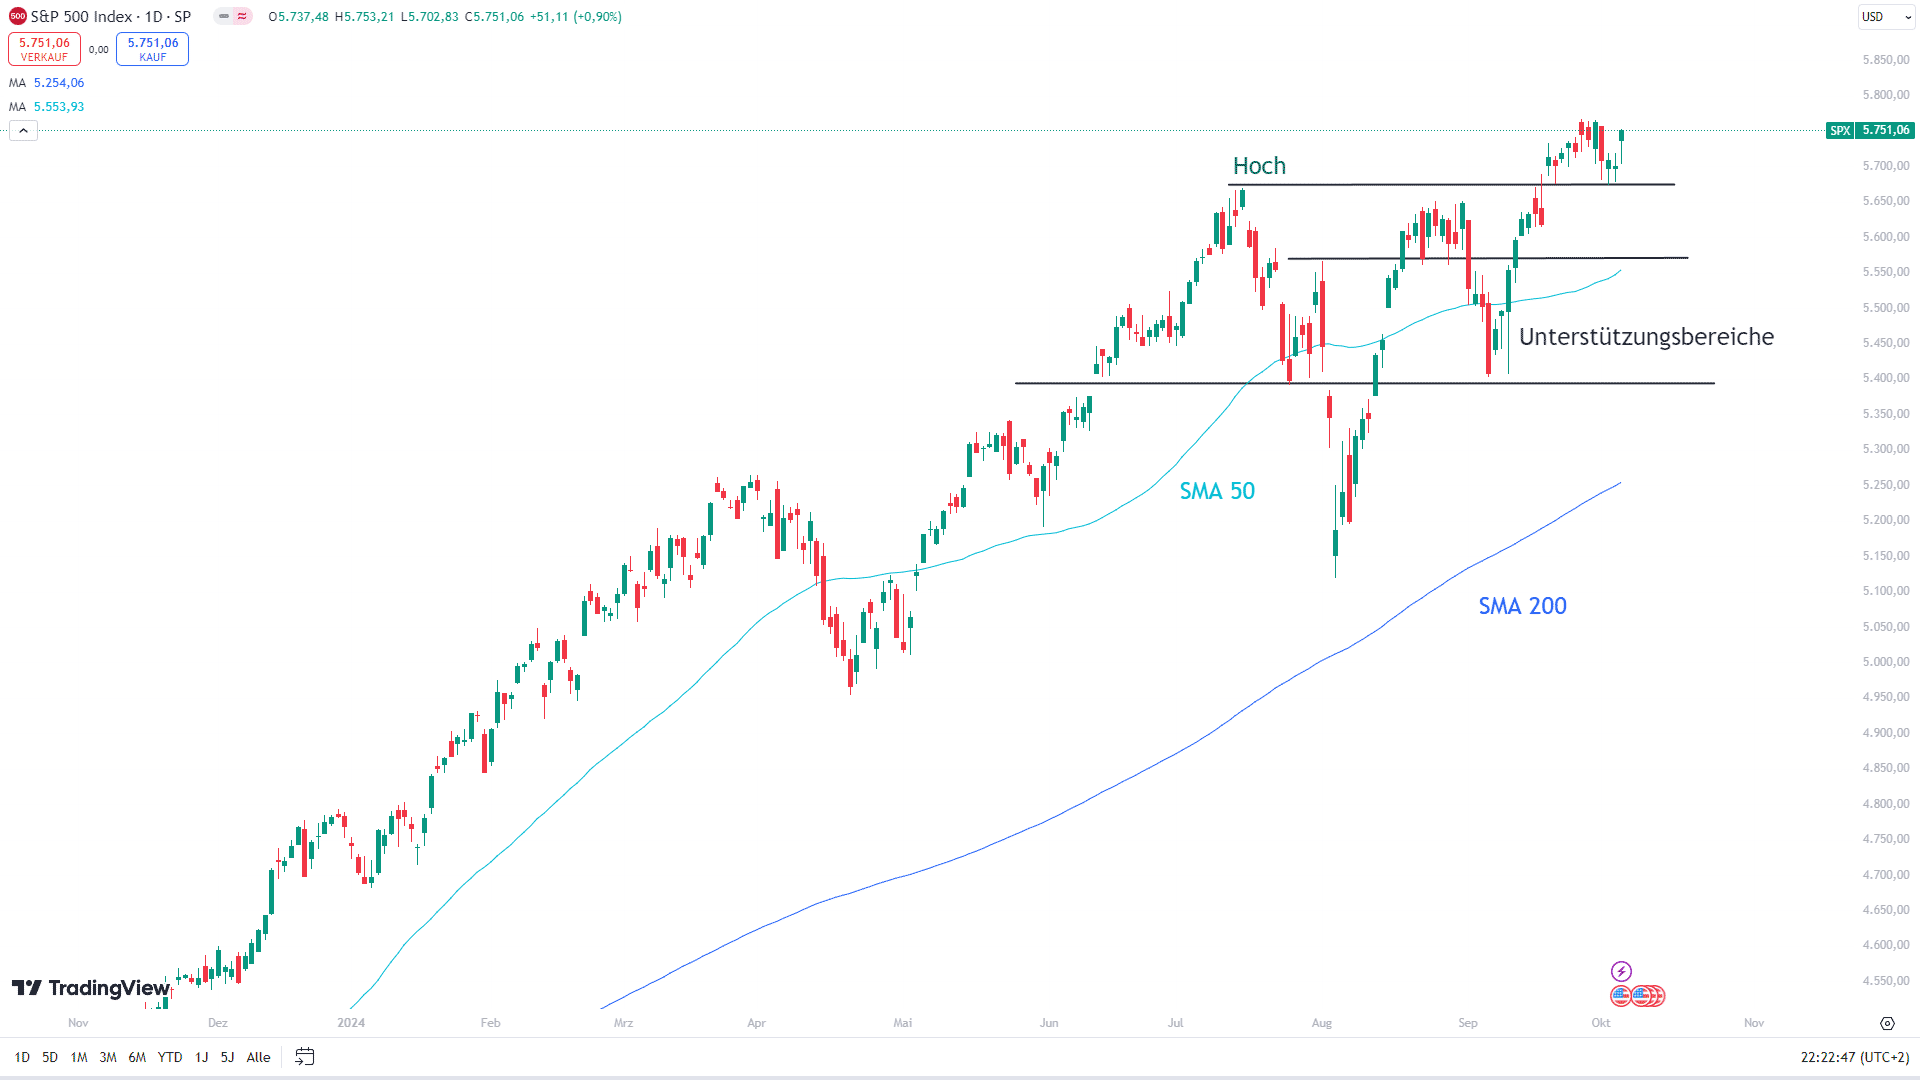The image size is (1920, 1080).
Task: Click the grey market status pill icon
Action: [x=224, y=16]
